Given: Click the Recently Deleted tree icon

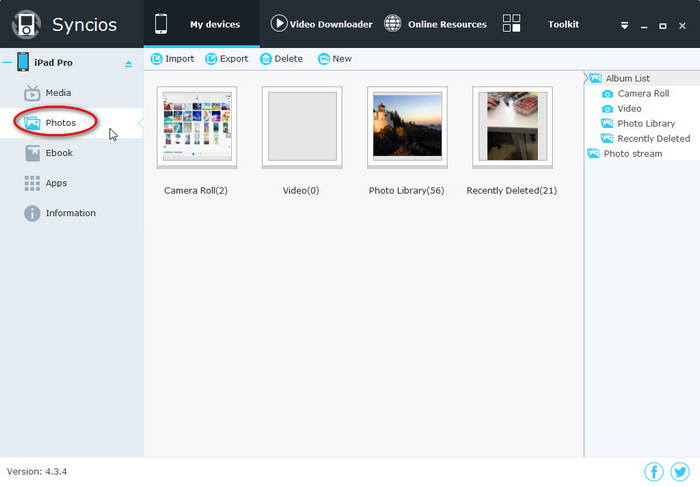Looking at the screenshot, I should (607, 139).
